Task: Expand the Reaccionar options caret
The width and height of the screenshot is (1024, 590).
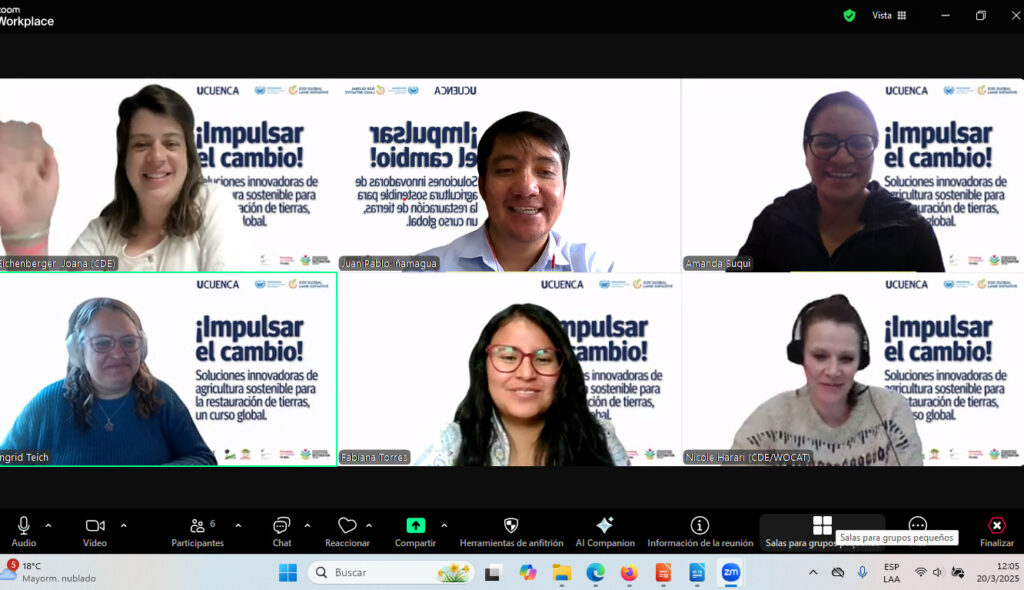Action: (x=369, y=525)
